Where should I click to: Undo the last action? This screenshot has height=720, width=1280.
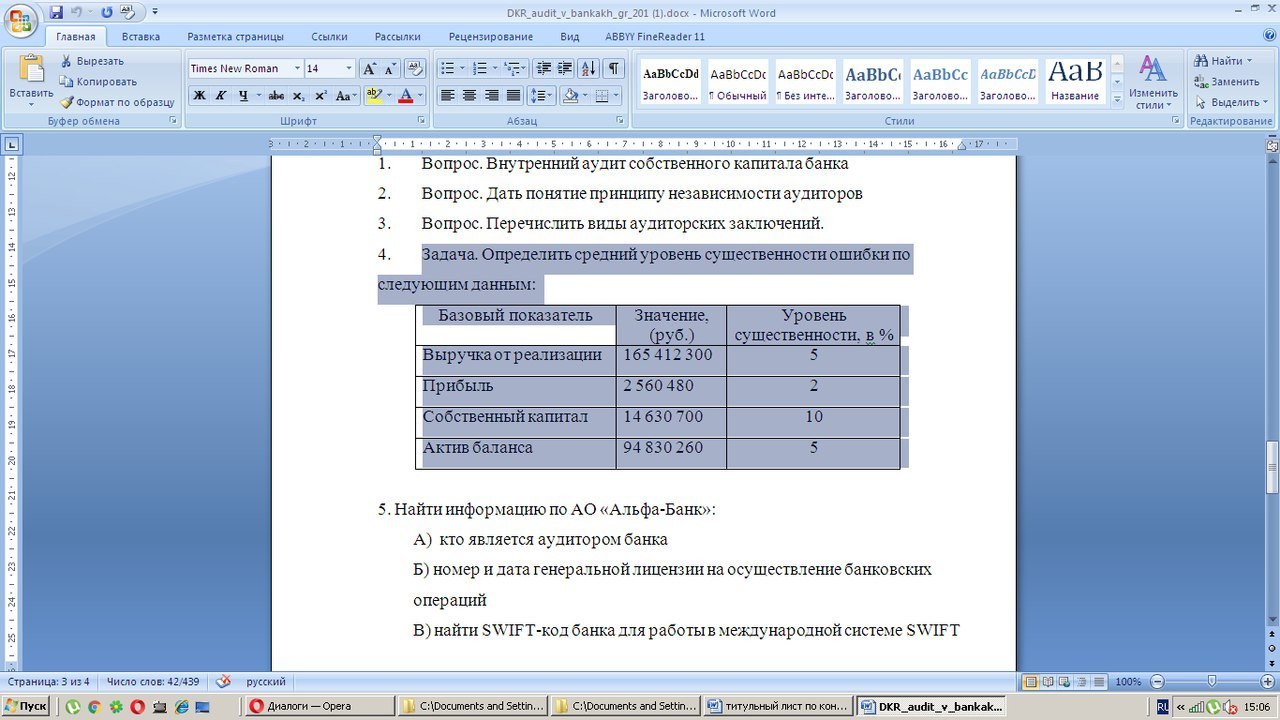[x=76, y=12]
